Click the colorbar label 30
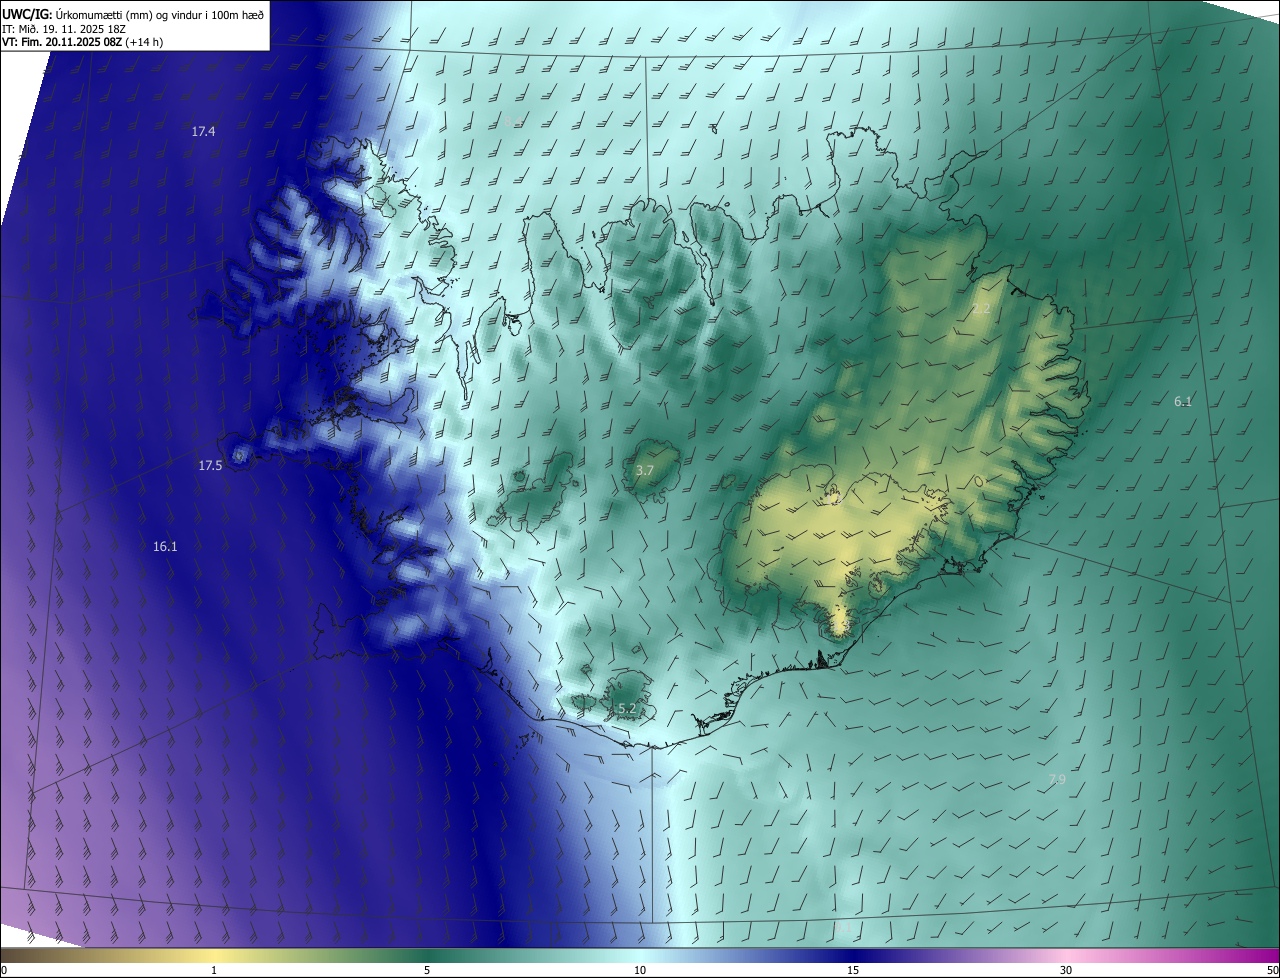The image size is (1280, 978). pyautogui.click(x=1066, y=971)
